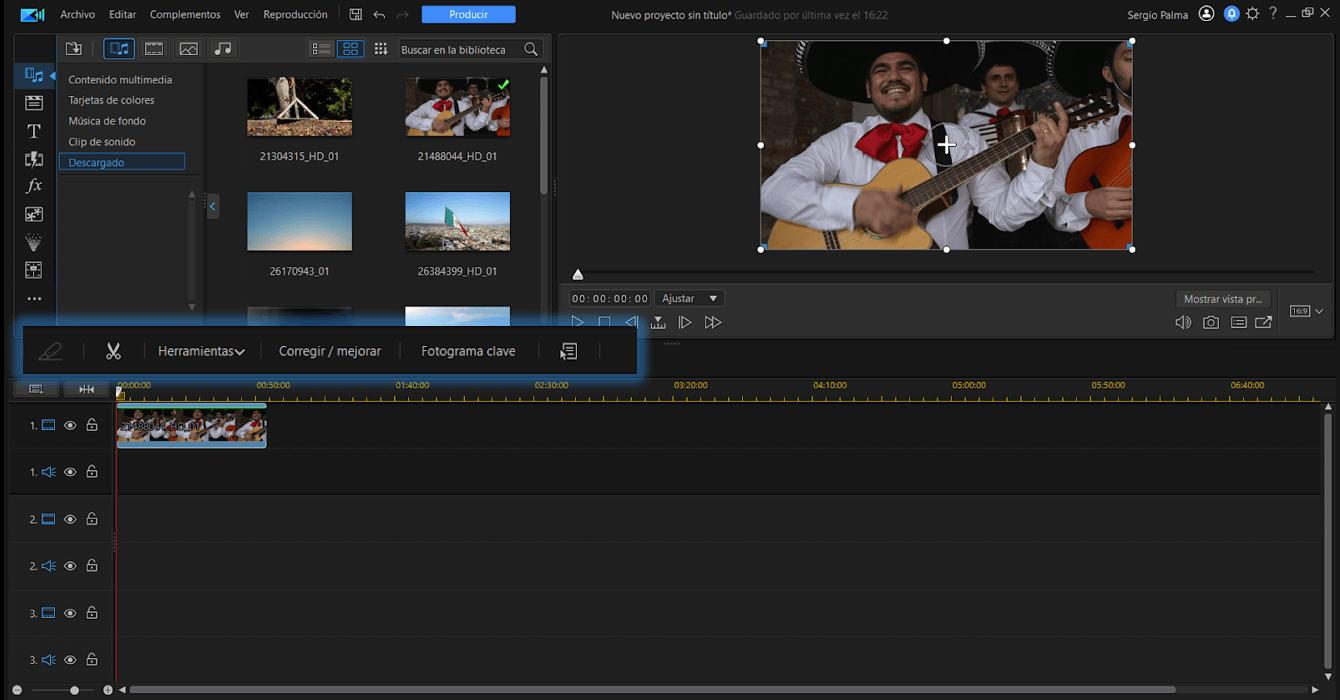1340x700 pixels.
Task: Open the 16:9 aspect ratio dropdown
Action: pos(1306,311)
